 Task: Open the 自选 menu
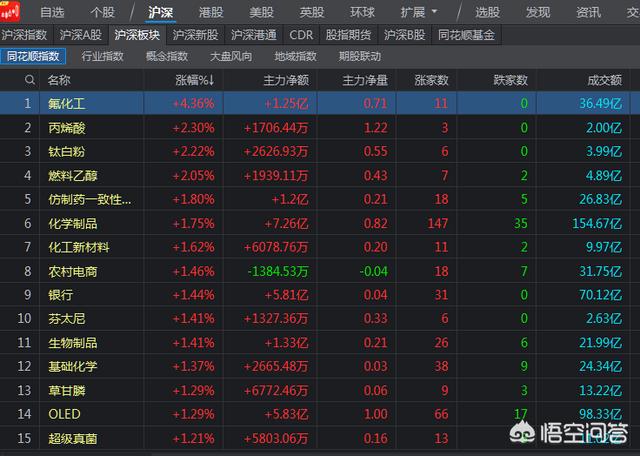(x=52, y=12)
